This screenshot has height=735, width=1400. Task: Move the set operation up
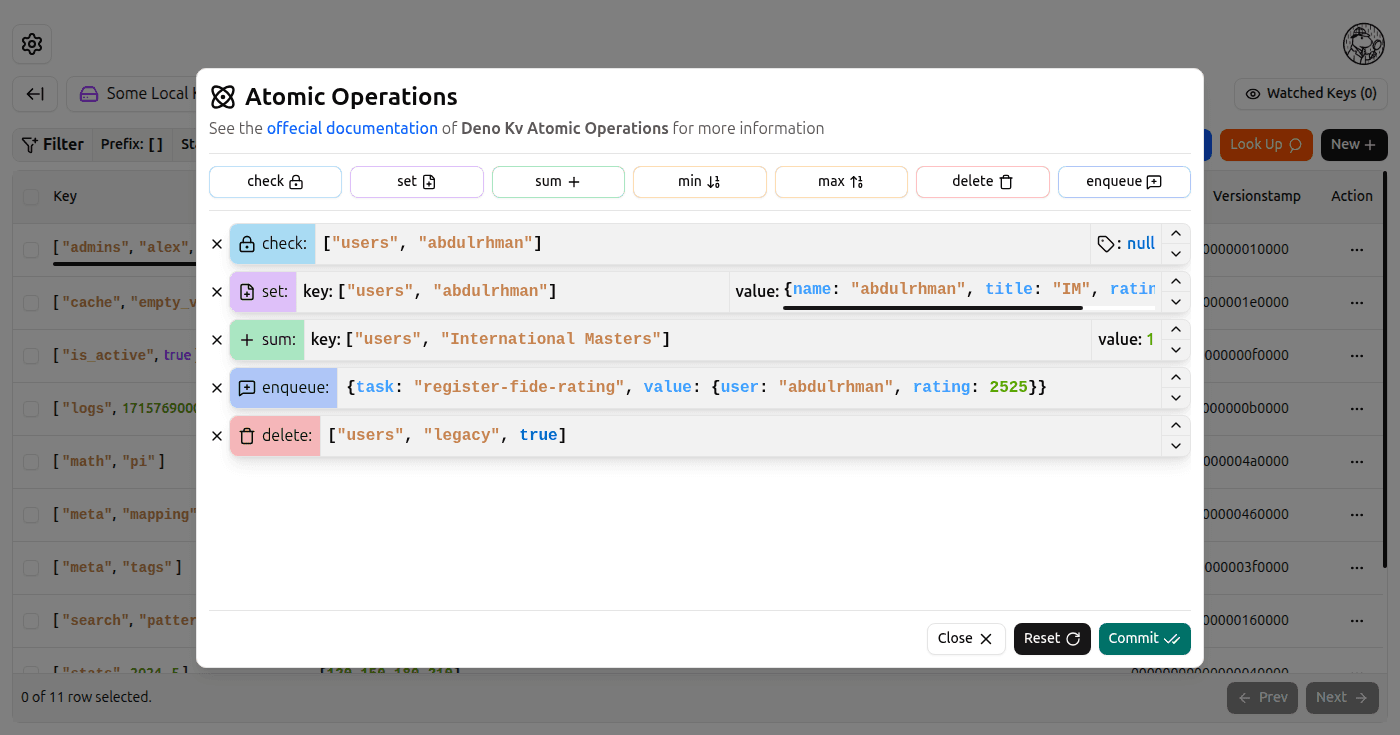[1176, 282]
